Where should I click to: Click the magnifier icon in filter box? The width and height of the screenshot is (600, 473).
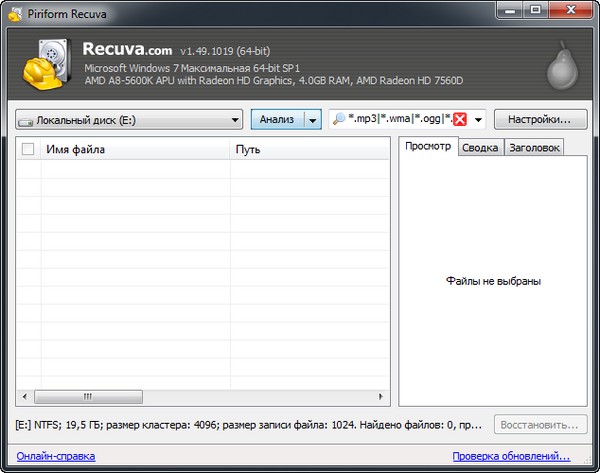pyautogui.click(x=338, y=120)
